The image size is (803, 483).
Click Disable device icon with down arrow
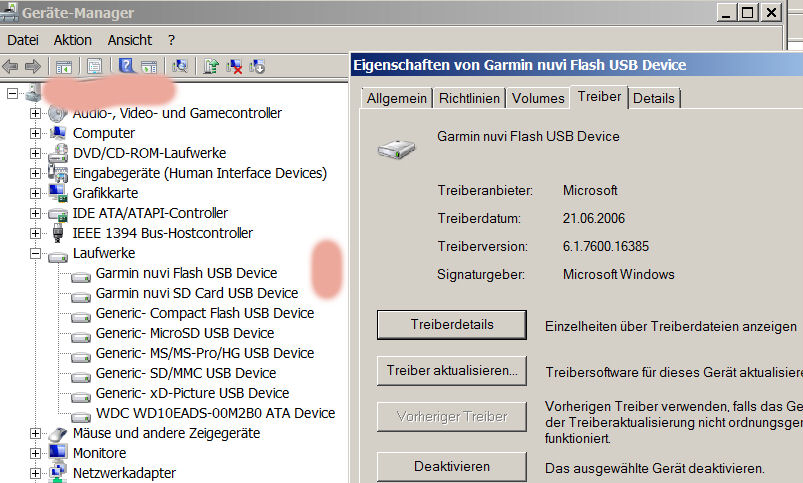pyautogui.click(x=257, y=66)
